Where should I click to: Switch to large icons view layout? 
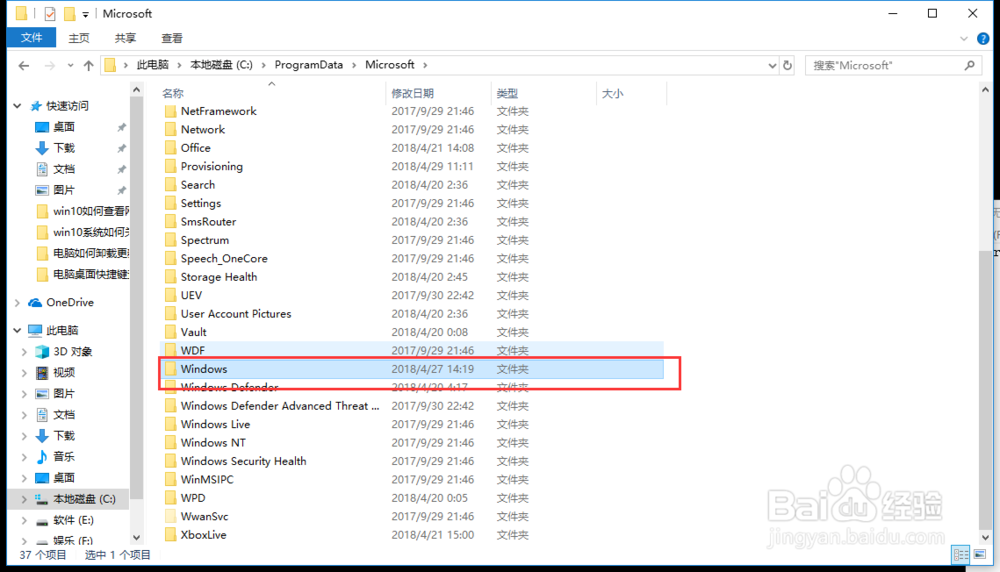click(980, 554)
